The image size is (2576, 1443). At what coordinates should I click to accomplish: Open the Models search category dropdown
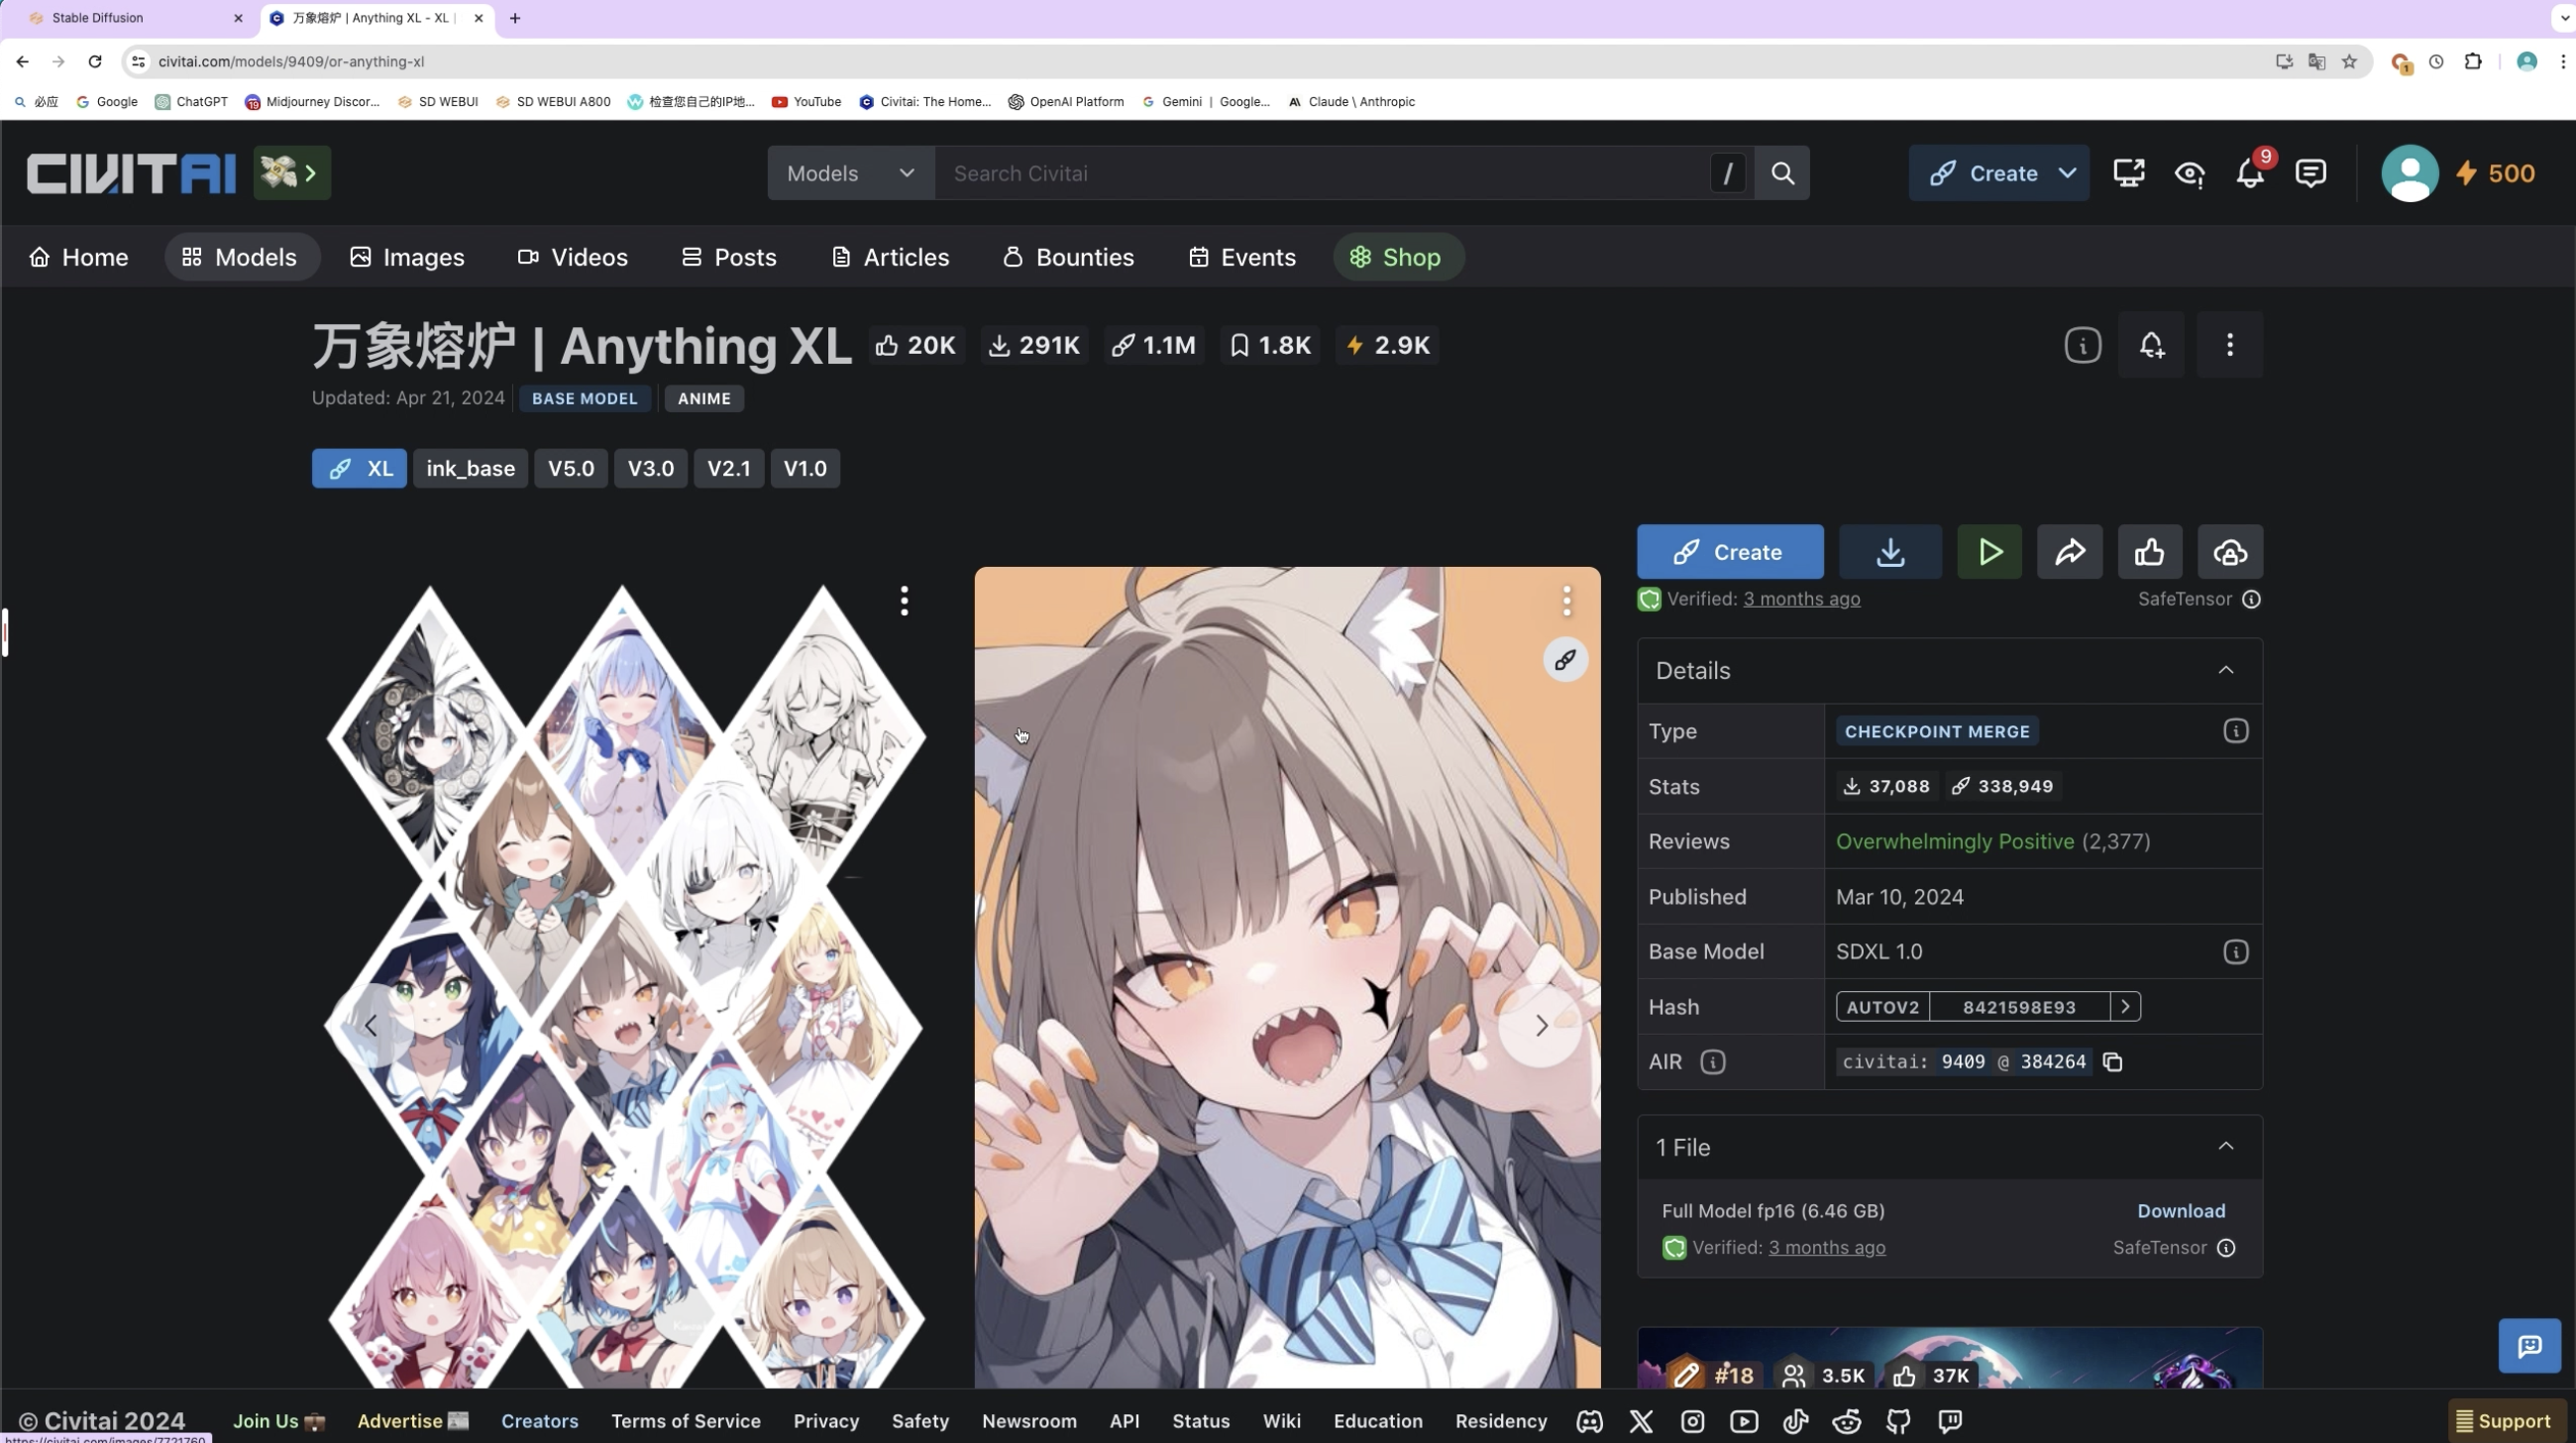coord(851,173)
